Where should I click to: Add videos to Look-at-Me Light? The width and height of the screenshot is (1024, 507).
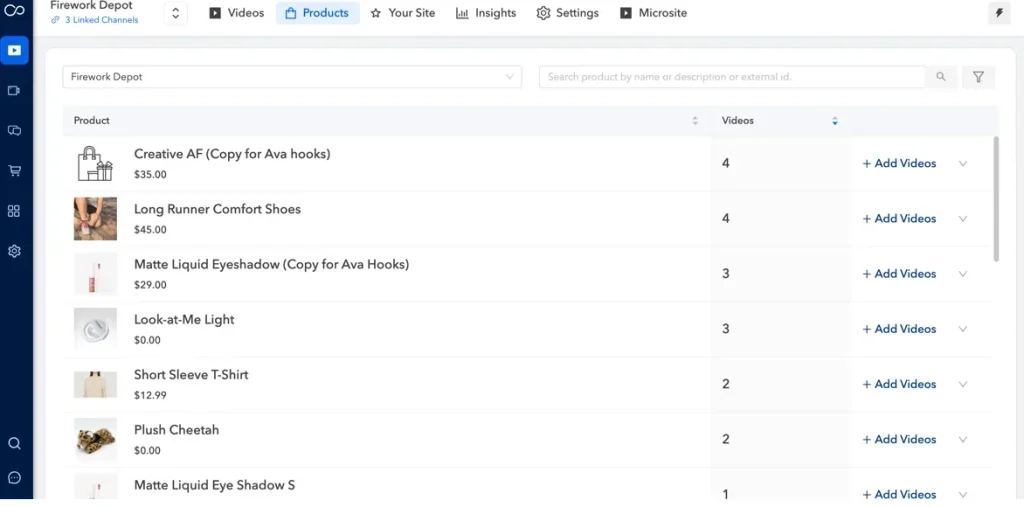(x=899, y=329)
